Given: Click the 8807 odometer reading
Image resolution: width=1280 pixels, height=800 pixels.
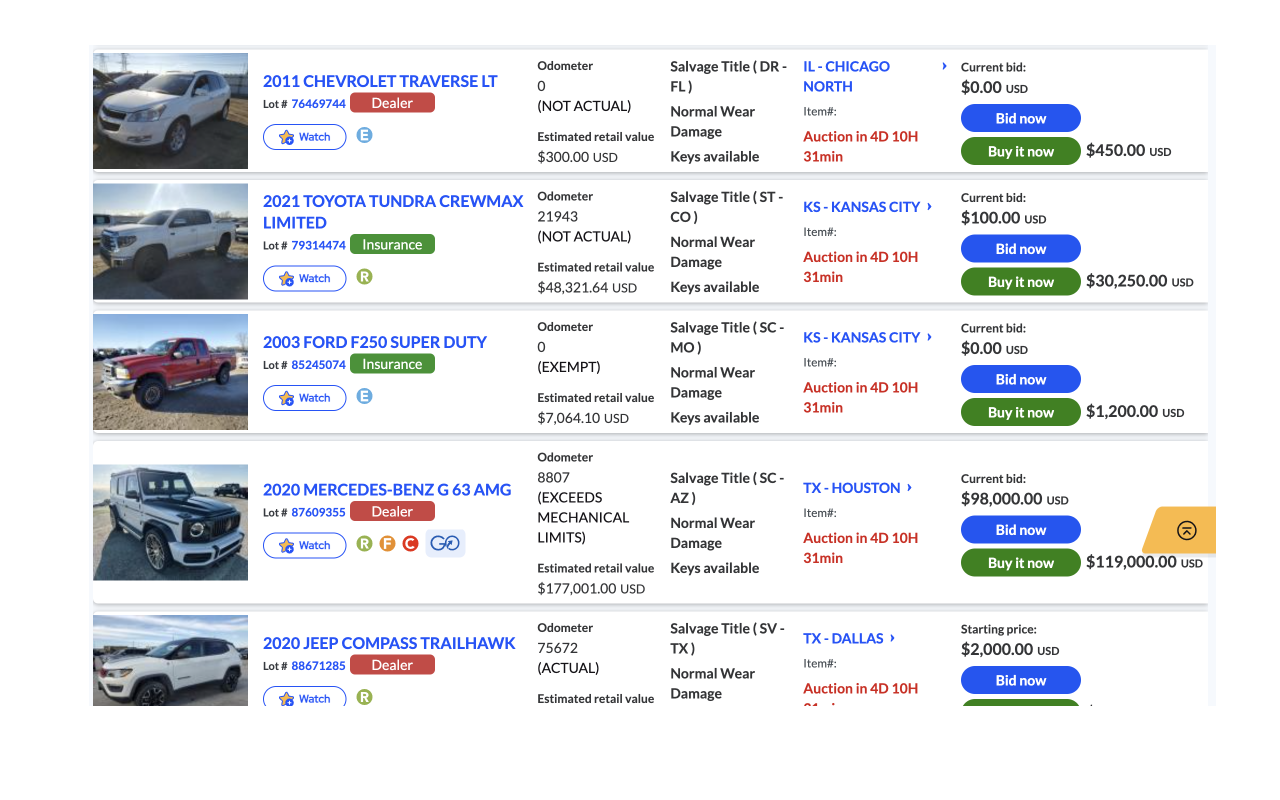Looking at the screenshot, I should point(553,477).
